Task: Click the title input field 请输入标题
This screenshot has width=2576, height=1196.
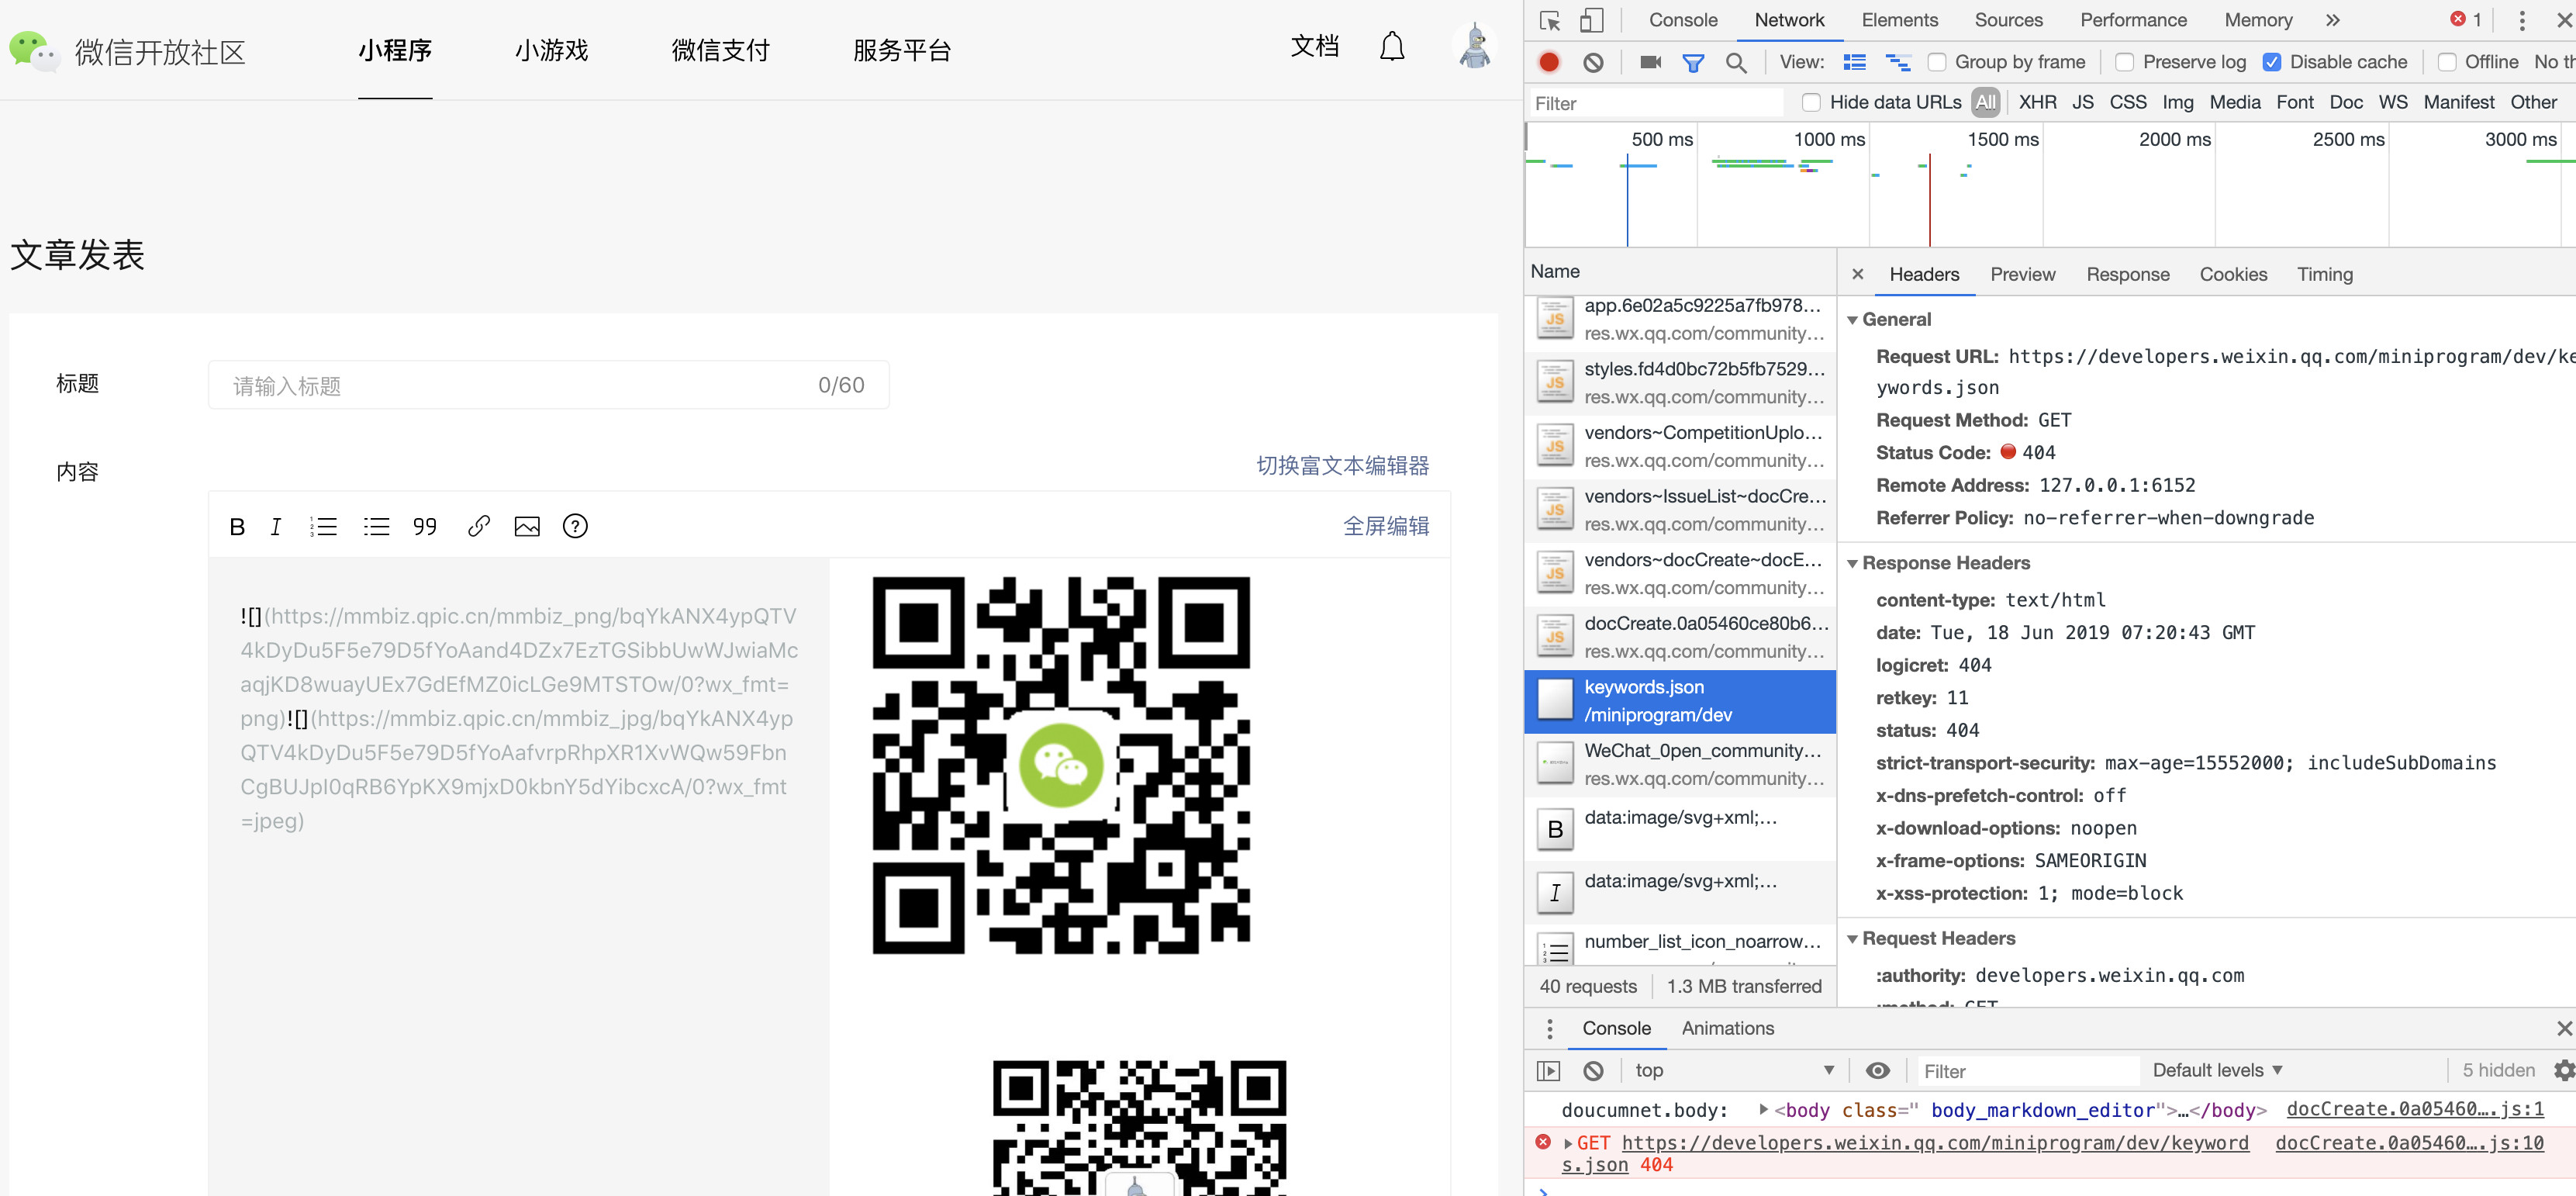Action: [x=548, y=386]
